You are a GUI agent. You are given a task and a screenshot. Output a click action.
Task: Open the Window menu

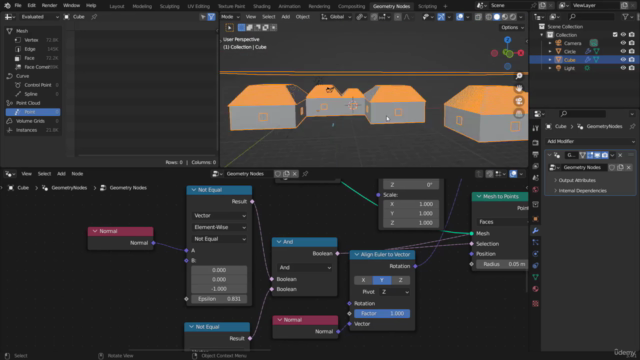[x=71, y=6]
